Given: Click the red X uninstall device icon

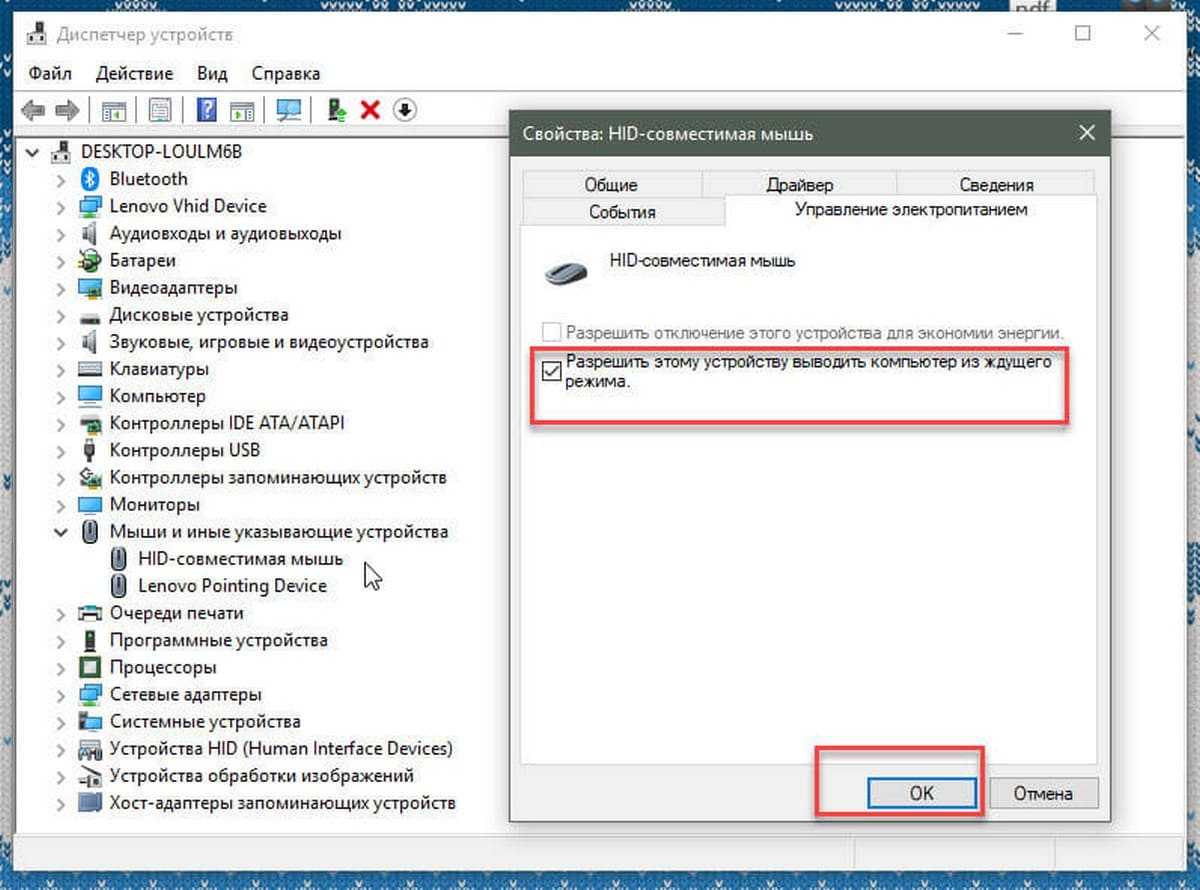Looking at the screenshot, I should point(370,110).
